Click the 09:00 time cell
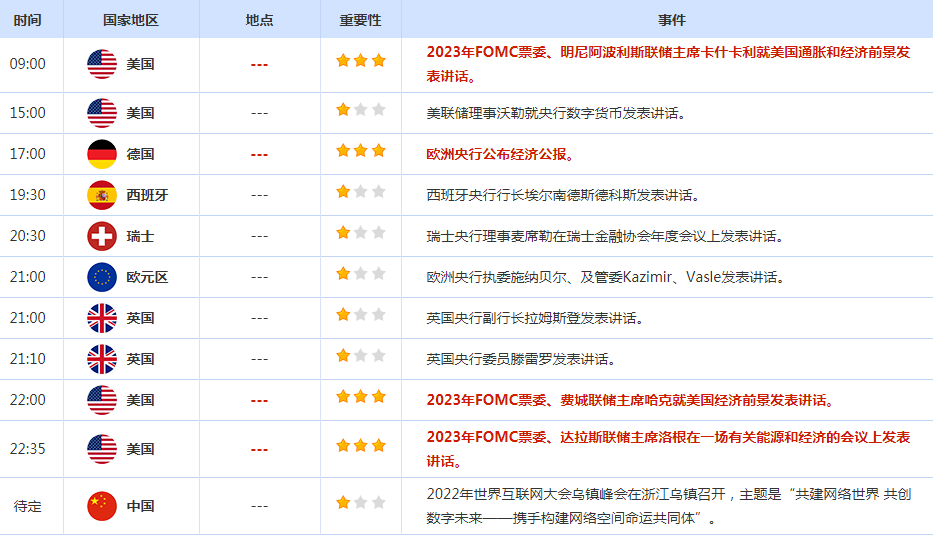Screen dimensions: 933x535 (27, 64)
